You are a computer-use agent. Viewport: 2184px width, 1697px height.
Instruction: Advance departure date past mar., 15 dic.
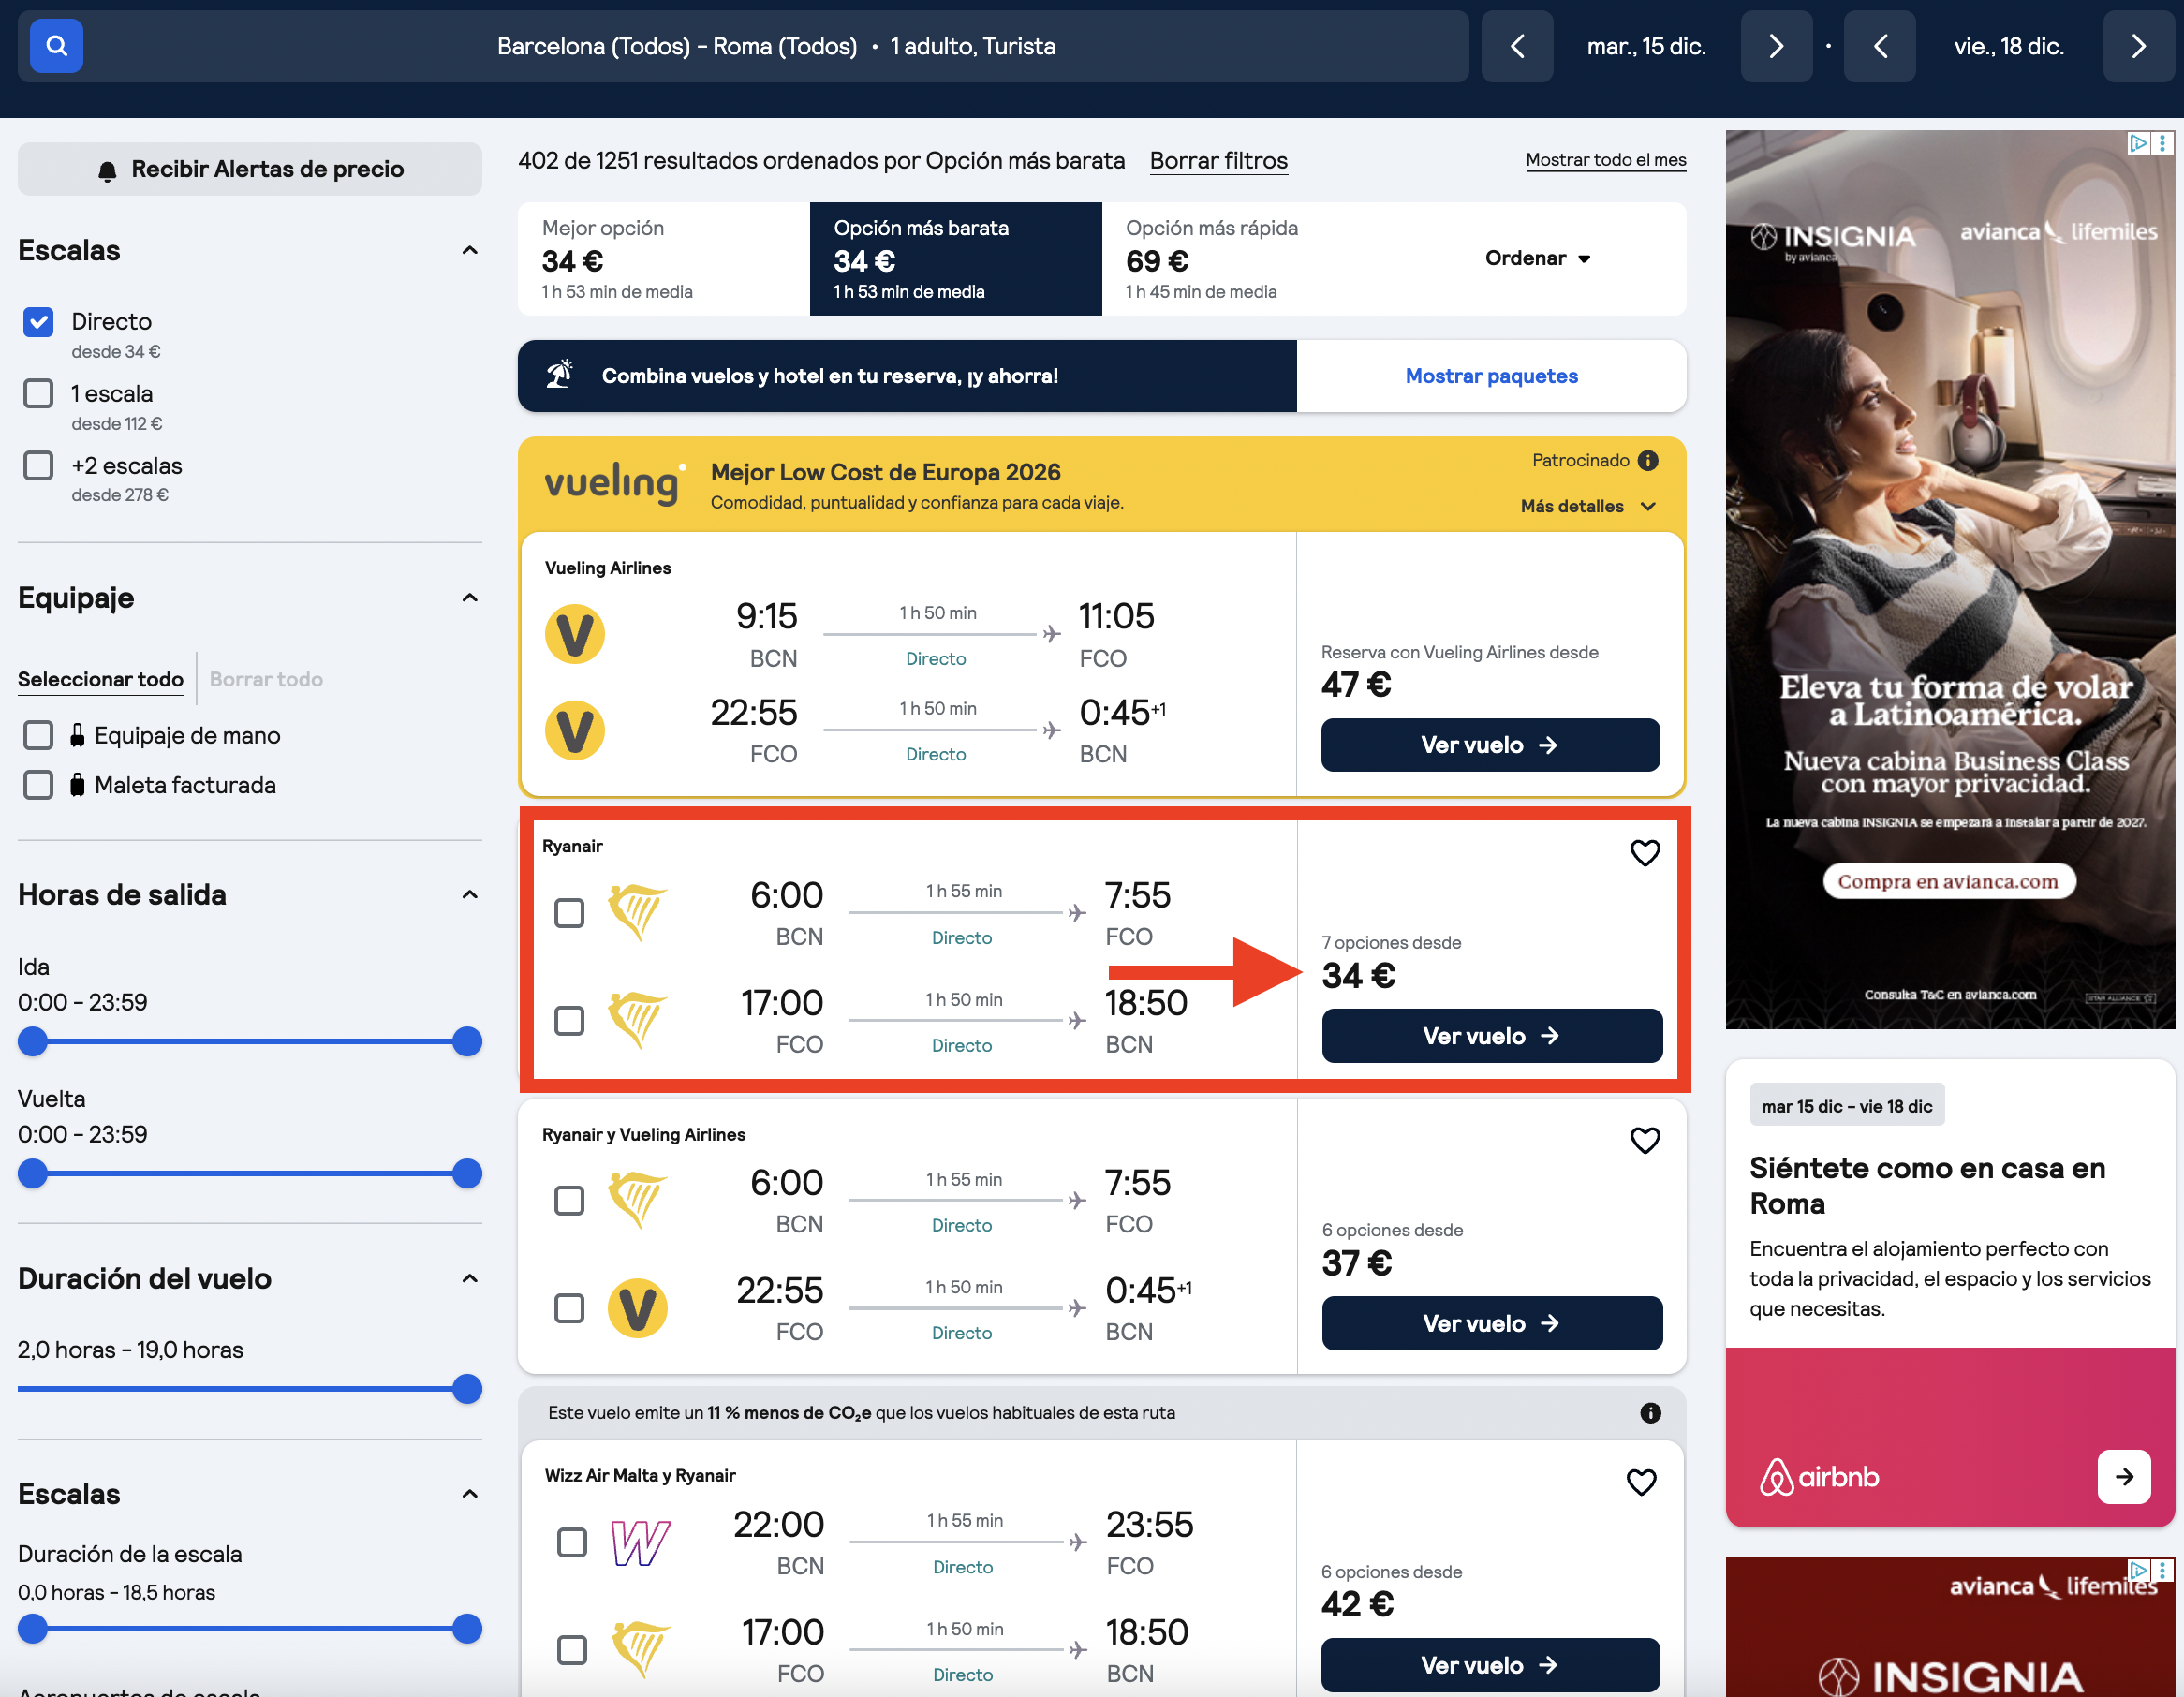click(x=1776, y=46)
